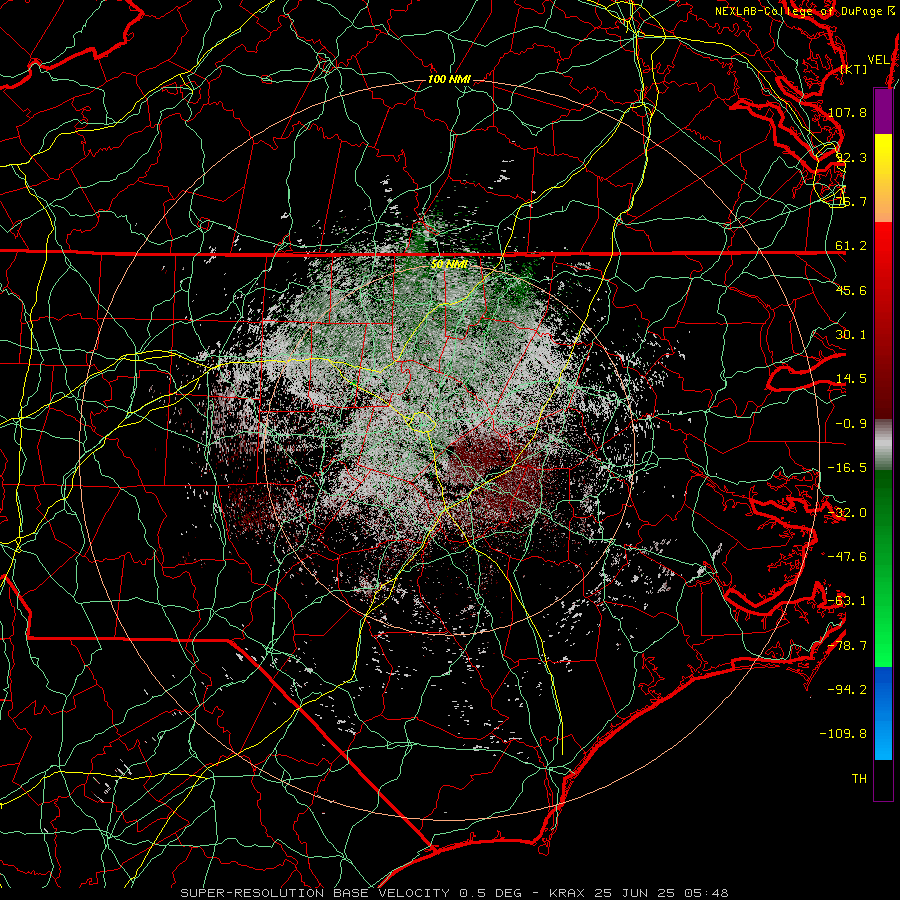Click the -109.8 velocity scale value
Image resolution: width=900 pixels, height=900 pixels.
843,734
